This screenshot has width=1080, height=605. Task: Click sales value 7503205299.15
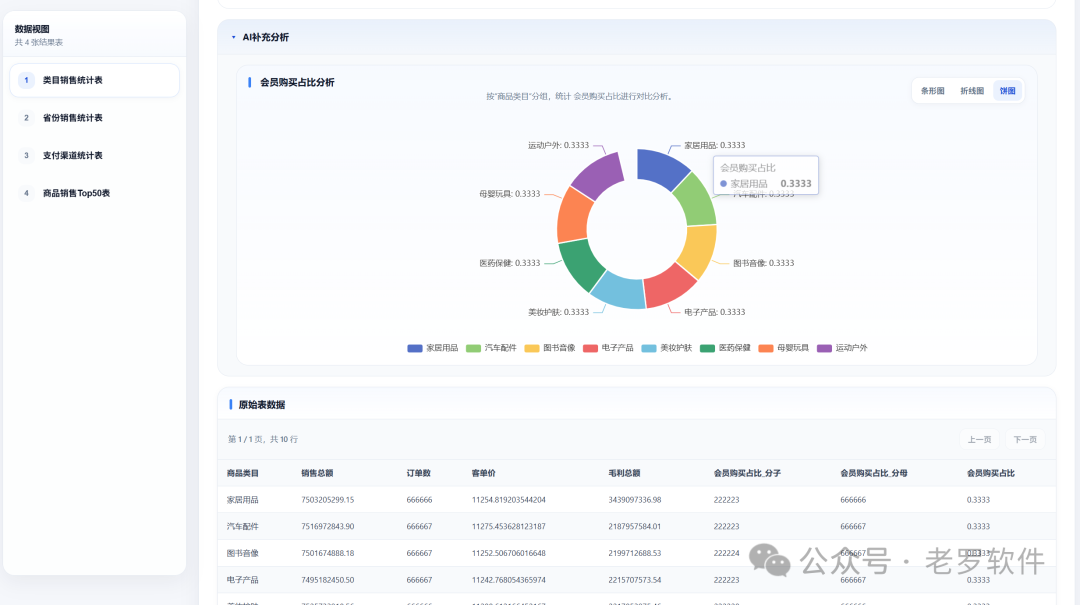coord(328,500)
